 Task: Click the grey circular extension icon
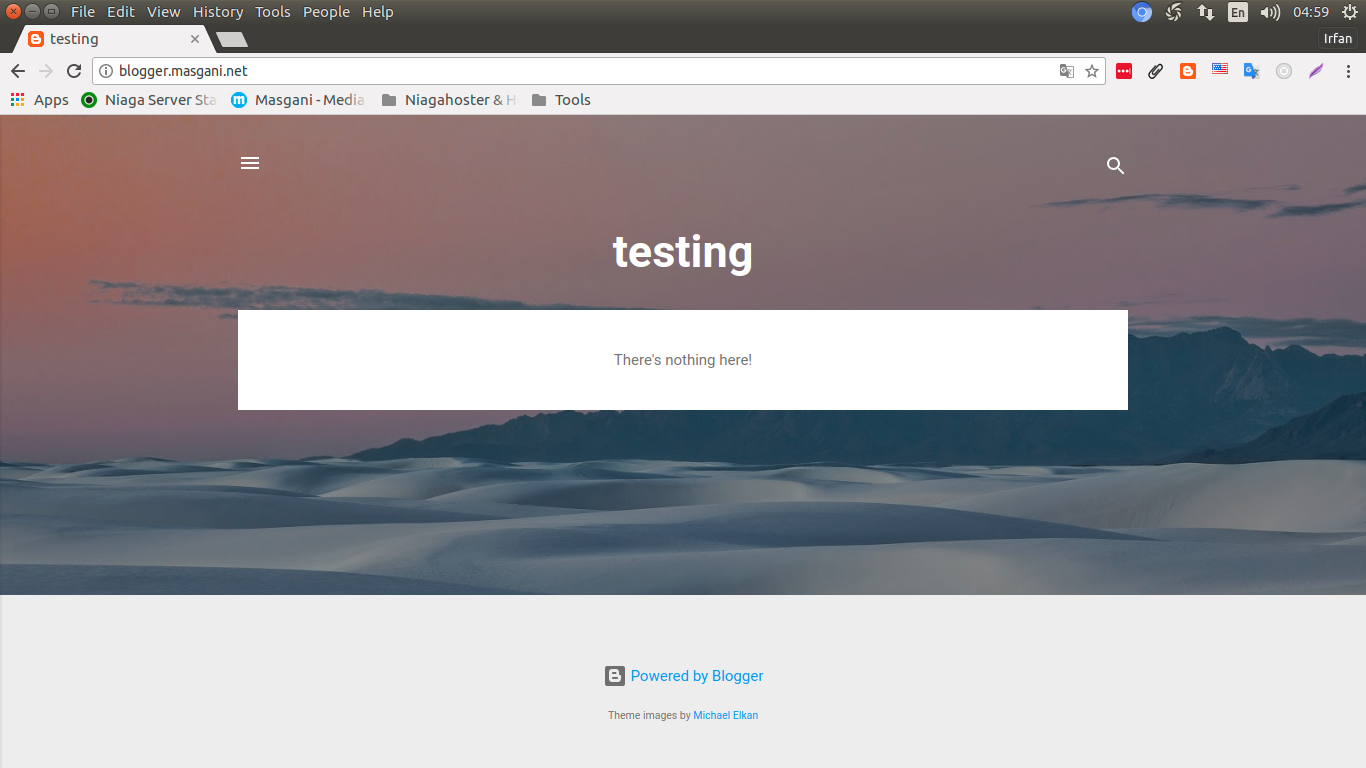pyautogui.click(x=1284, y=71)
